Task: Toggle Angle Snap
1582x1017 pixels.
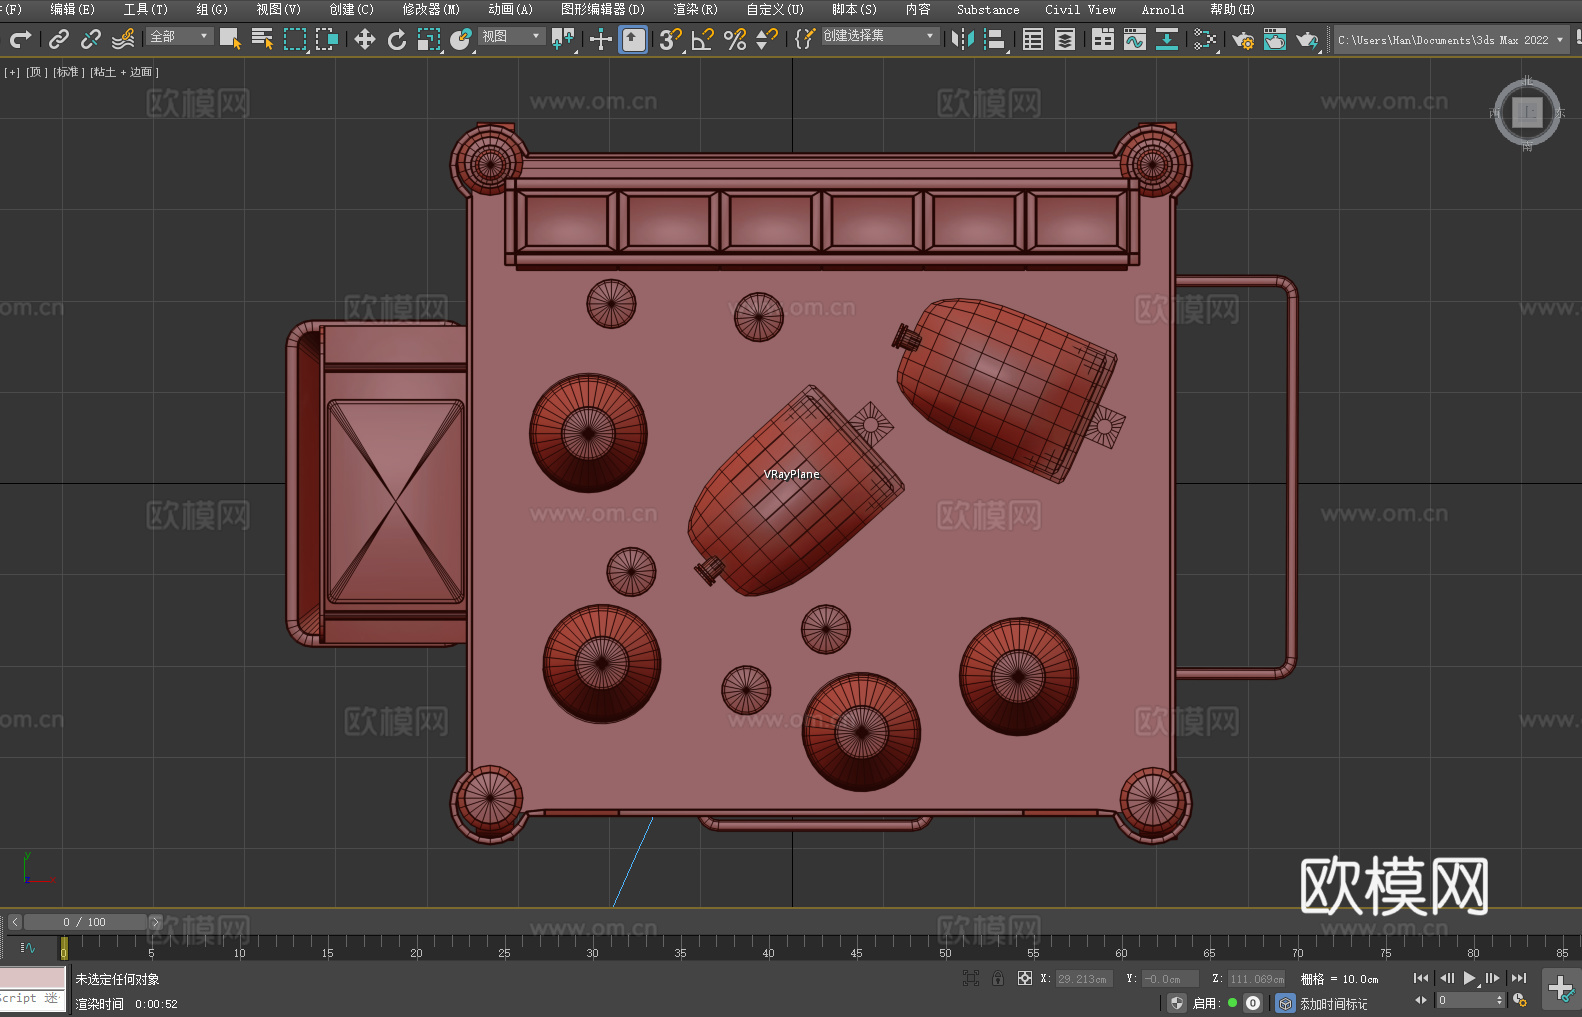Action: 703,39
